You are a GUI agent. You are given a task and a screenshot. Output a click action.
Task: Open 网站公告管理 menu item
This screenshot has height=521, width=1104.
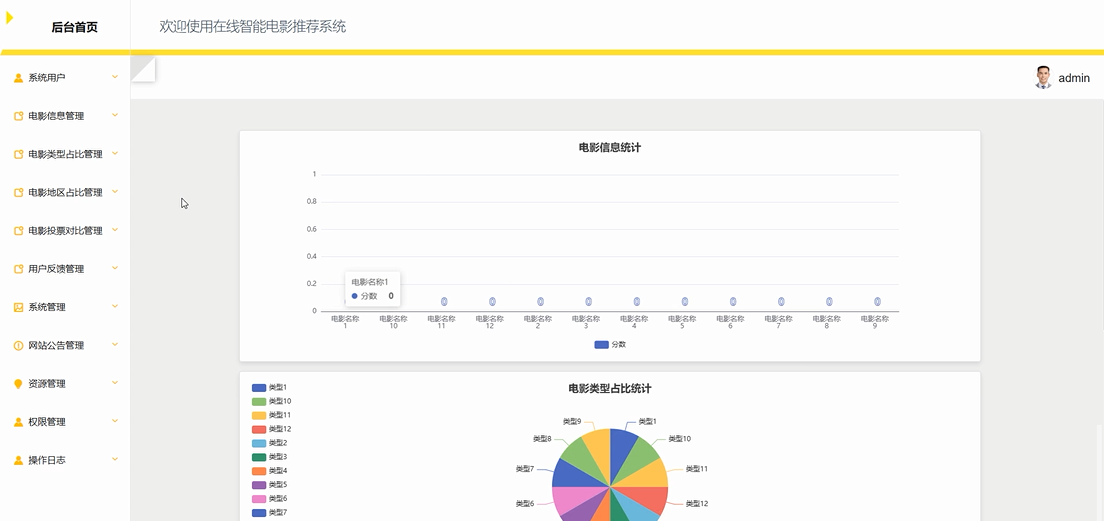click(x=65, y=346)
